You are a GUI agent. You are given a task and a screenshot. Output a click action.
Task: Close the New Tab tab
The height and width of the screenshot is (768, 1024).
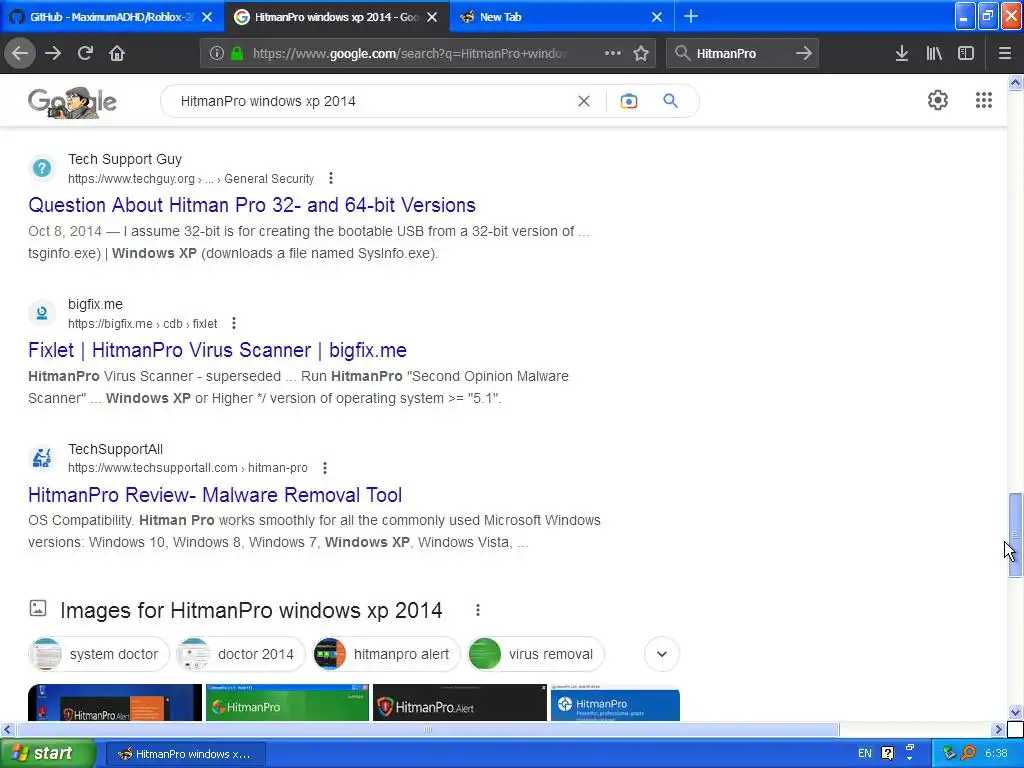[x=657, y=17]
